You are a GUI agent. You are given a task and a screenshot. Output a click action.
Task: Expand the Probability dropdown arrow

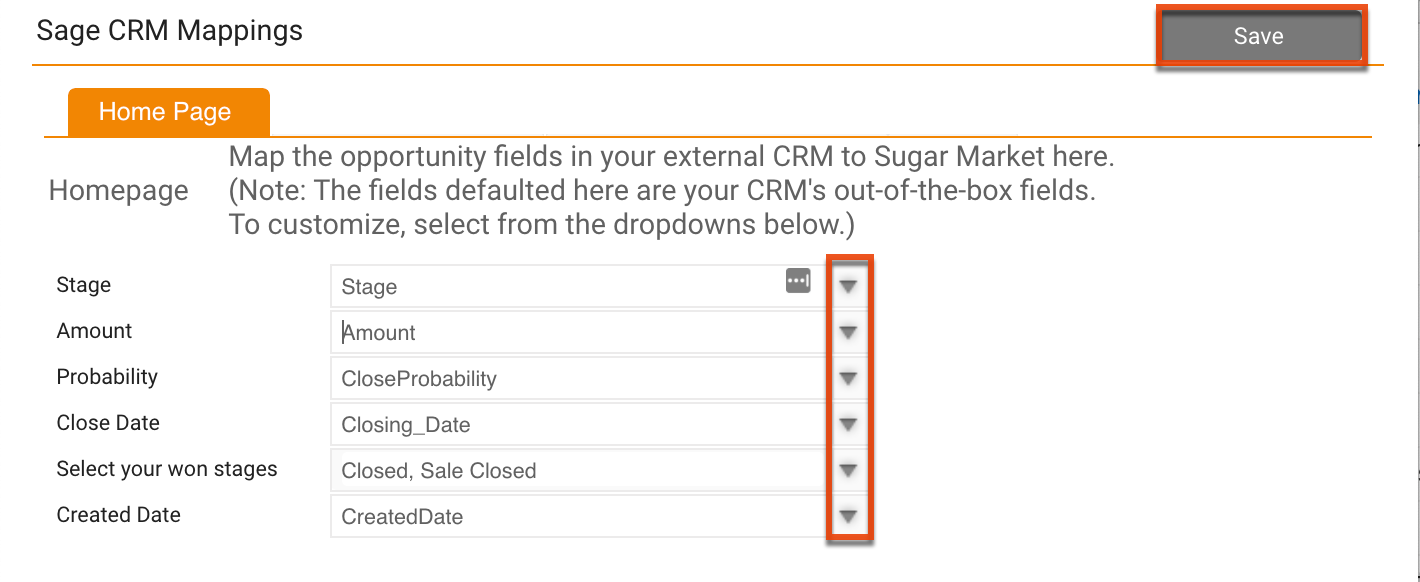849,378
